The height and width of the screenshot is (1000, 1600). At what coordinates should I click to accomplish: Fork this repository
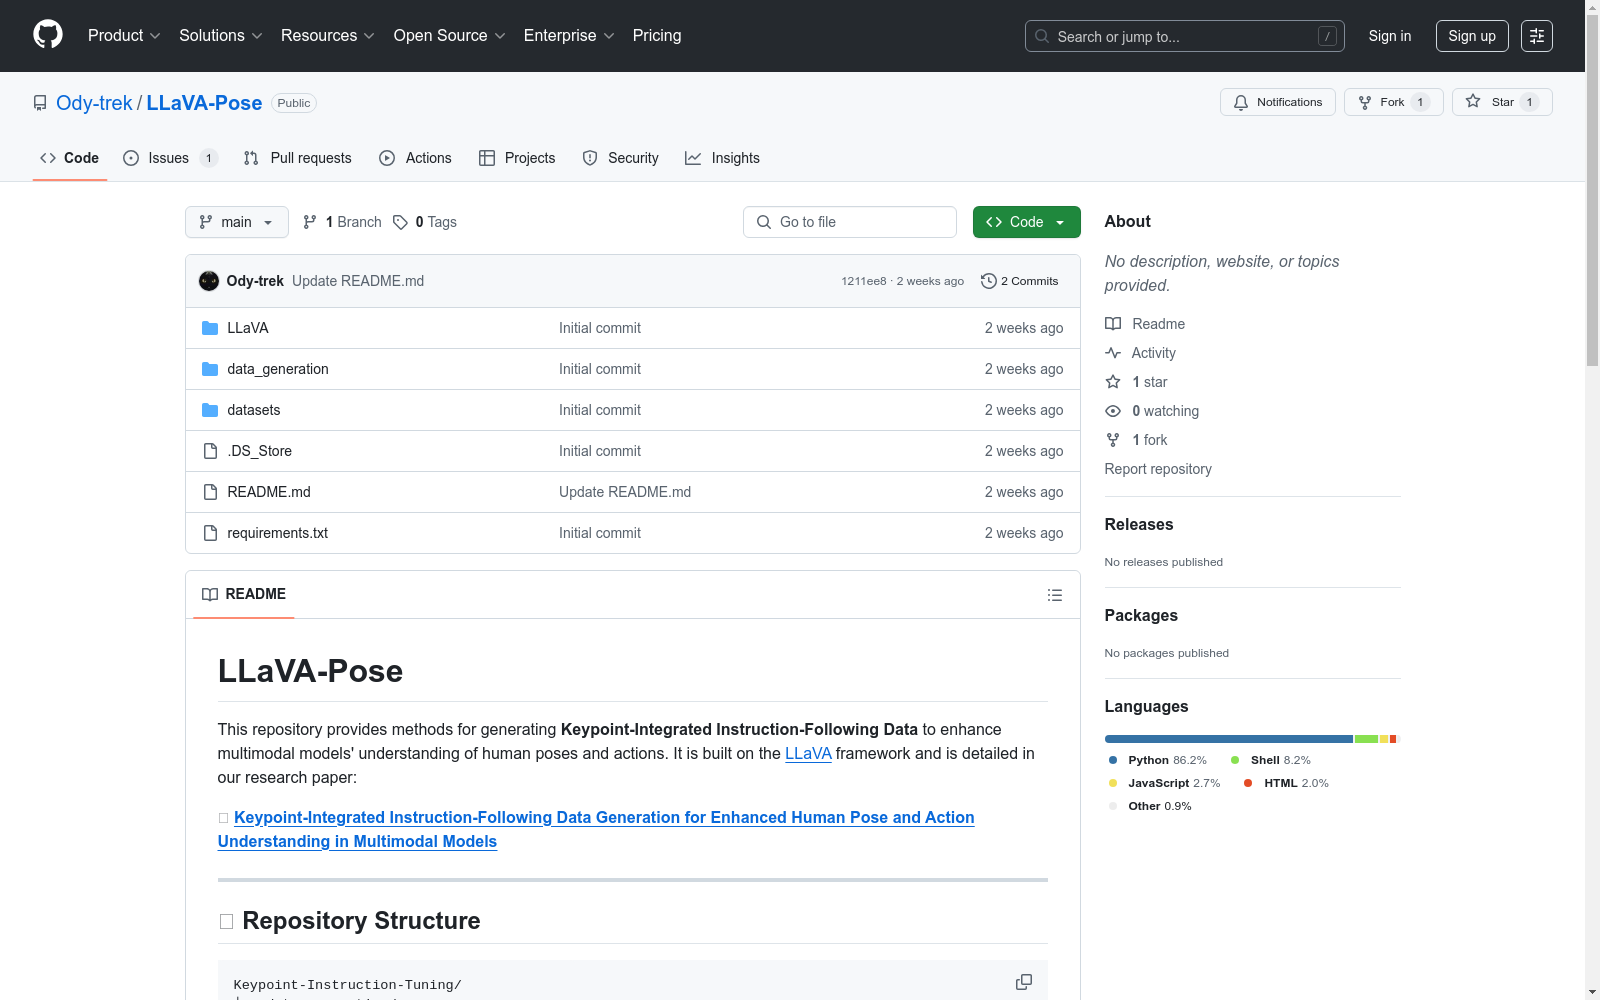coord(1394,102)
